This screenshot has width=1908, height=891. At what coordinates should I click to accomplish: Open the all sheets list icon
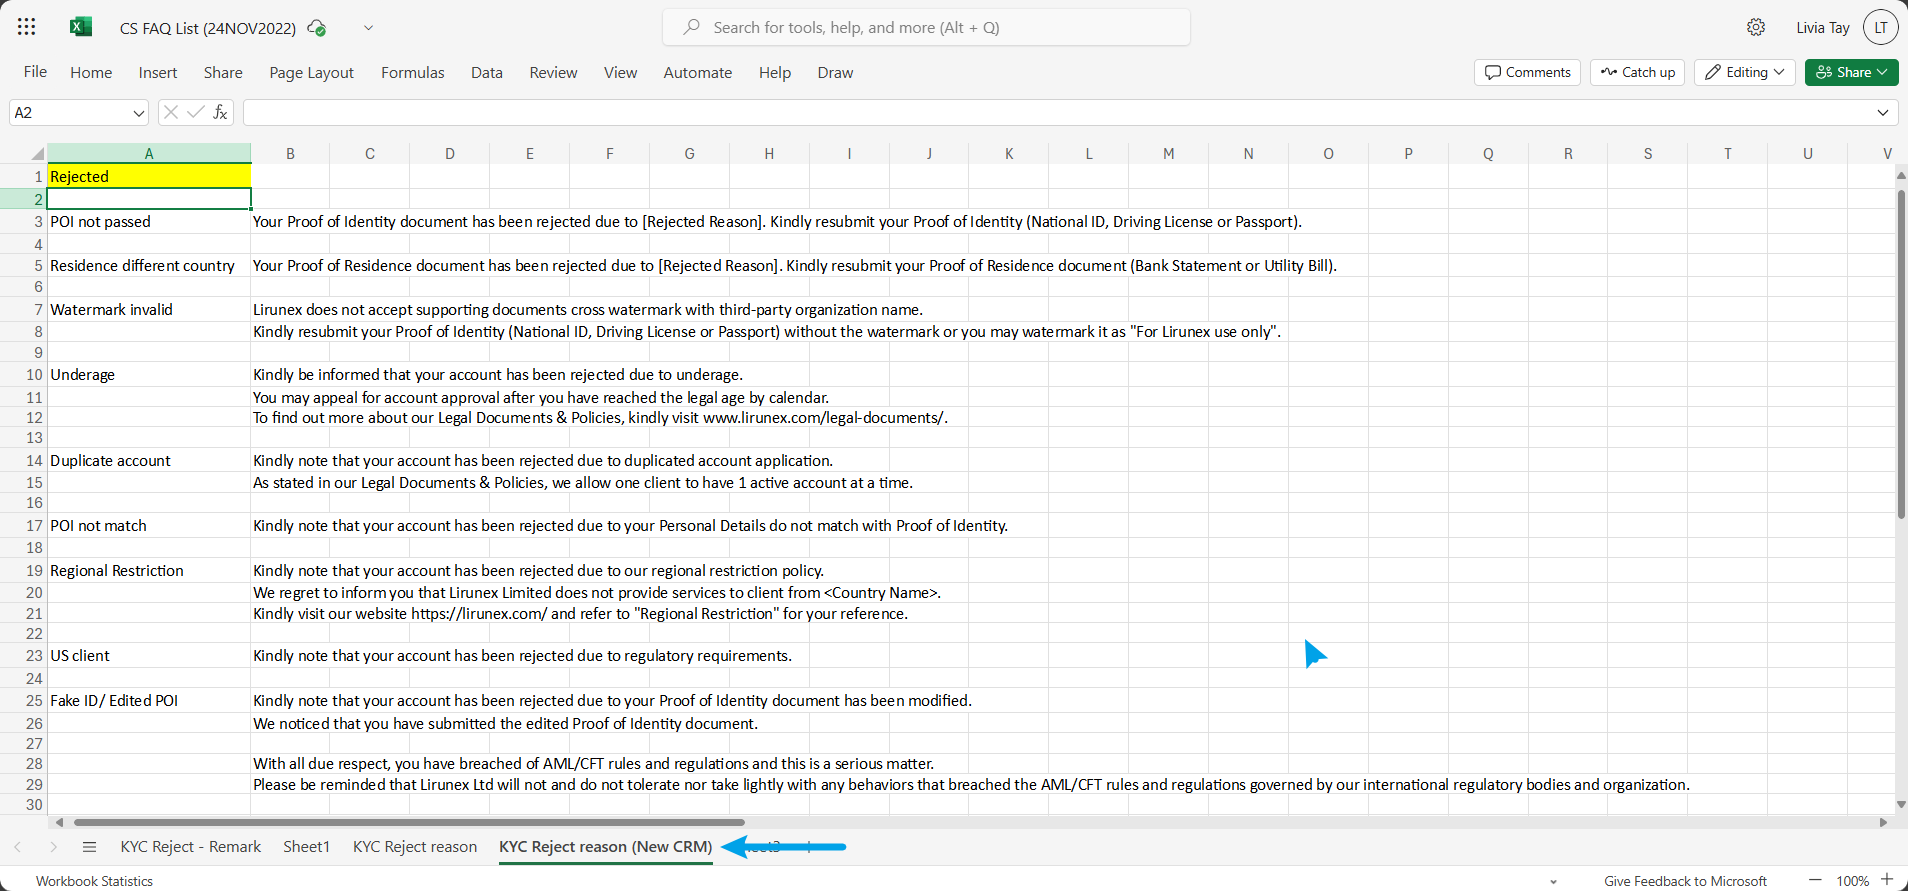tap(89, 847)
